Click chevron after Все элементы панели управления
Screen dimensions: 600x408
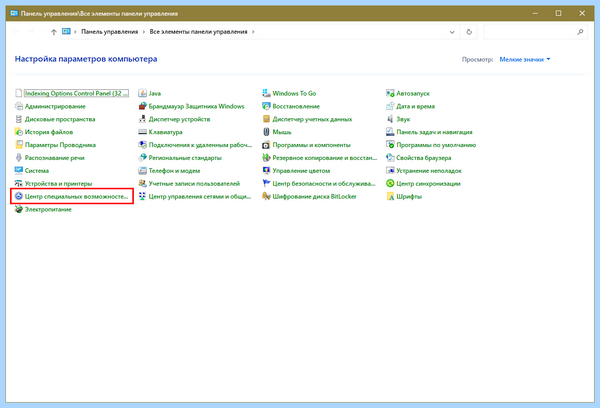click(253, 32)
